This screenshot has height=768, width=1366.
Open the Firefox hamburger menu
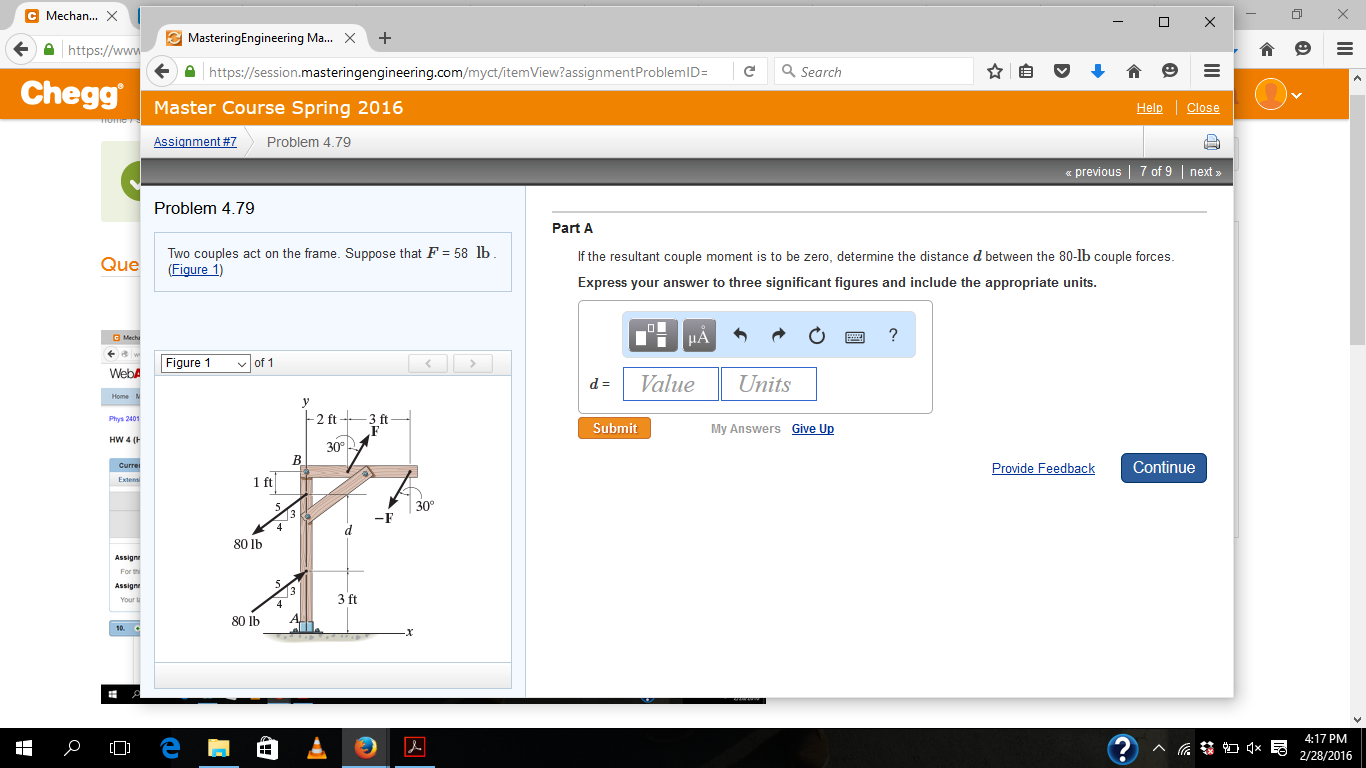coord(1211,71)
